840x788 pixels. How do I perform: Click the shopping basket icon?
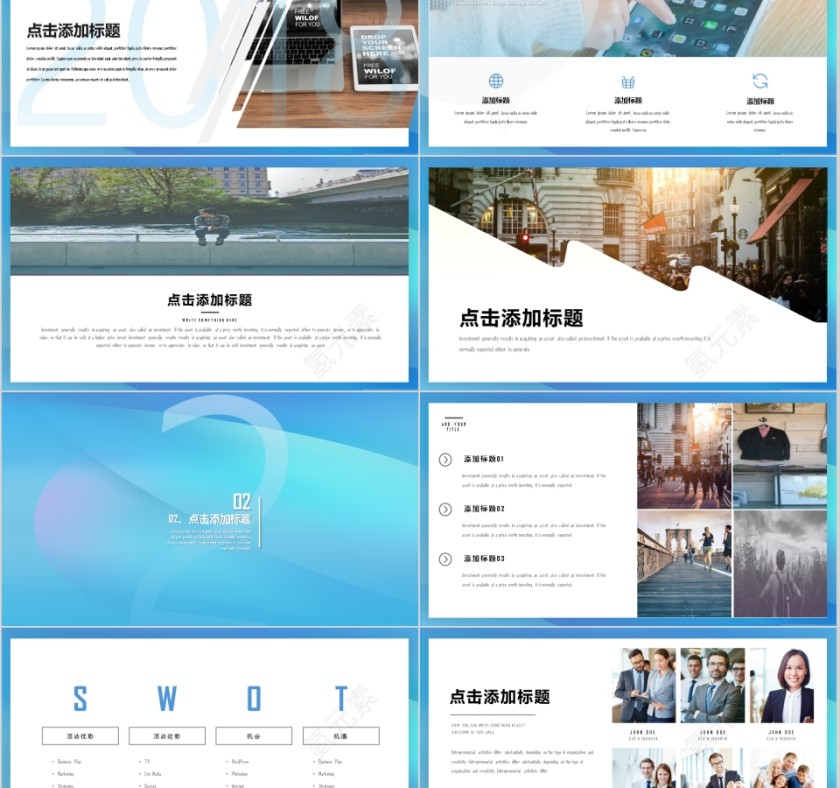tap(628, 82)
